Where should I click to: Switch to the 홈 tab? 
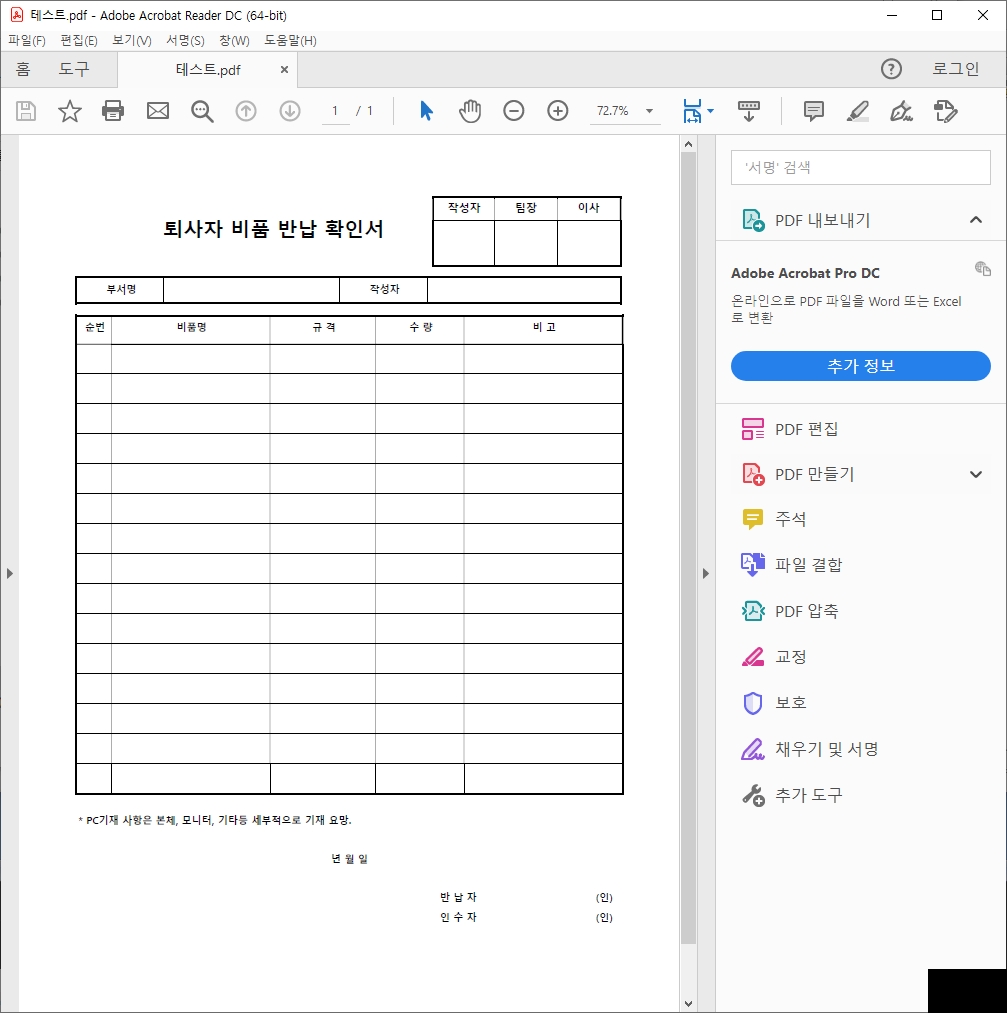pyautogui.click(x=23, y=68)
